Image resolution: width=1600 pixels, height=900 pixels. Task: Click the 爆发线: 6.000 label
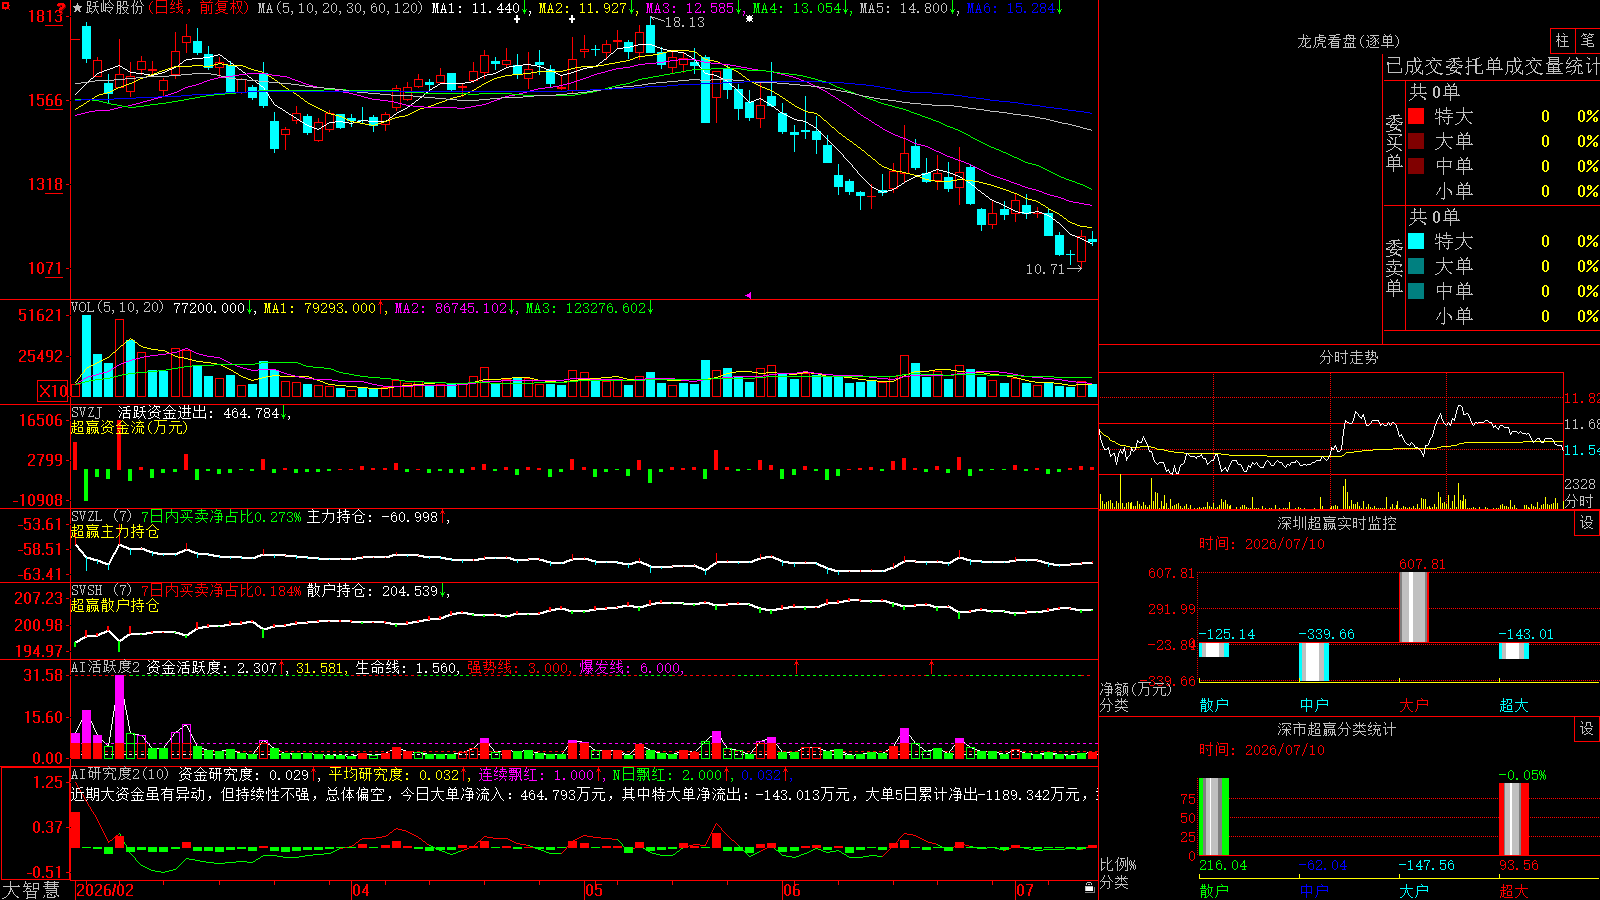click(x=630, y=668)
